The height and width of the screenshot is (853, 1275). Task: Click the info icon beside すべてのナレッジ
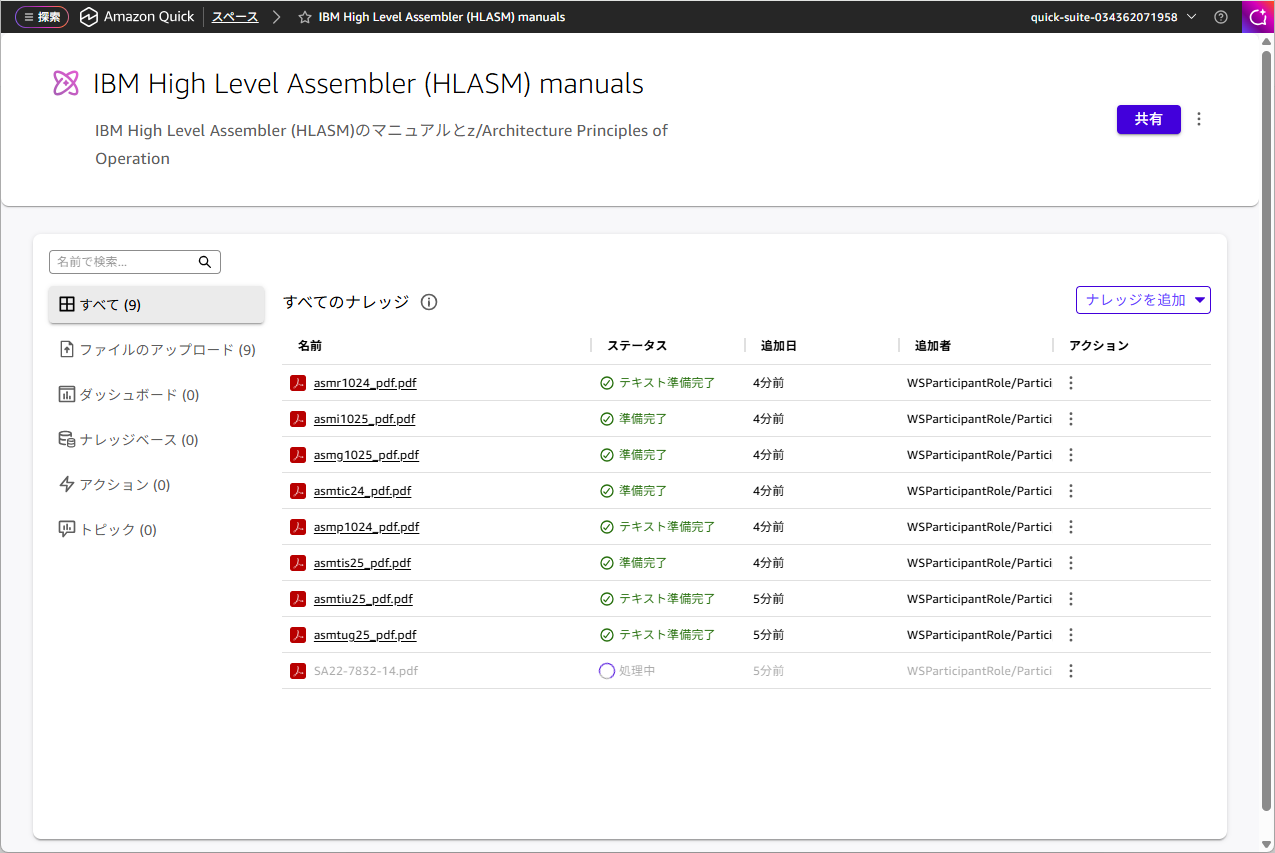click(429, 302)
